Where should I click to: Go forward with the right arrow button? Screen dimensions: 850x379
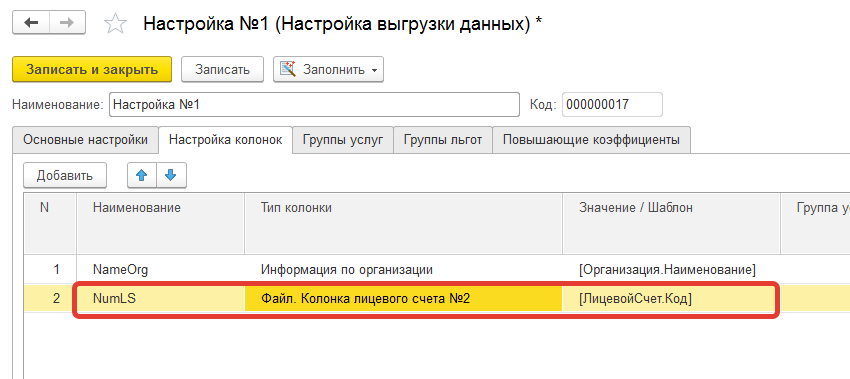point(67,23)
